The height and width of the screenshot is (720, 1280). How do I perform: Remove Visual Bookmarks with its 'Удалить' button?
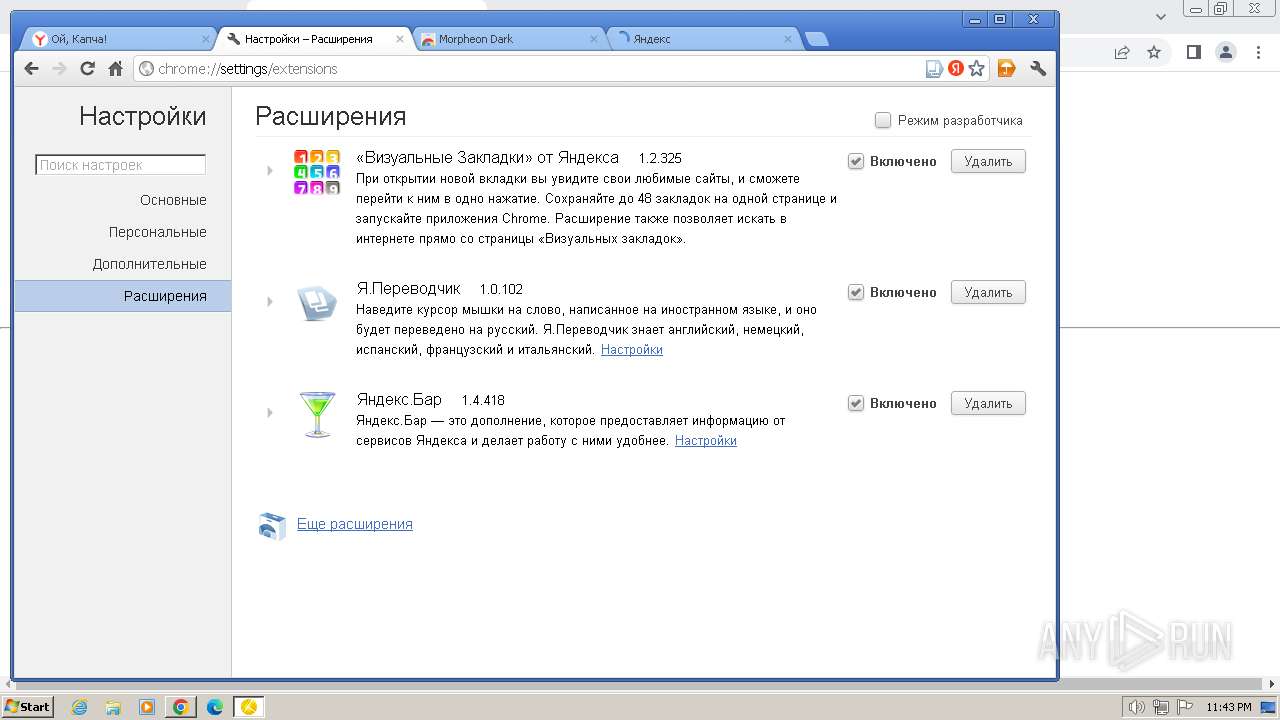coord(988,161)
